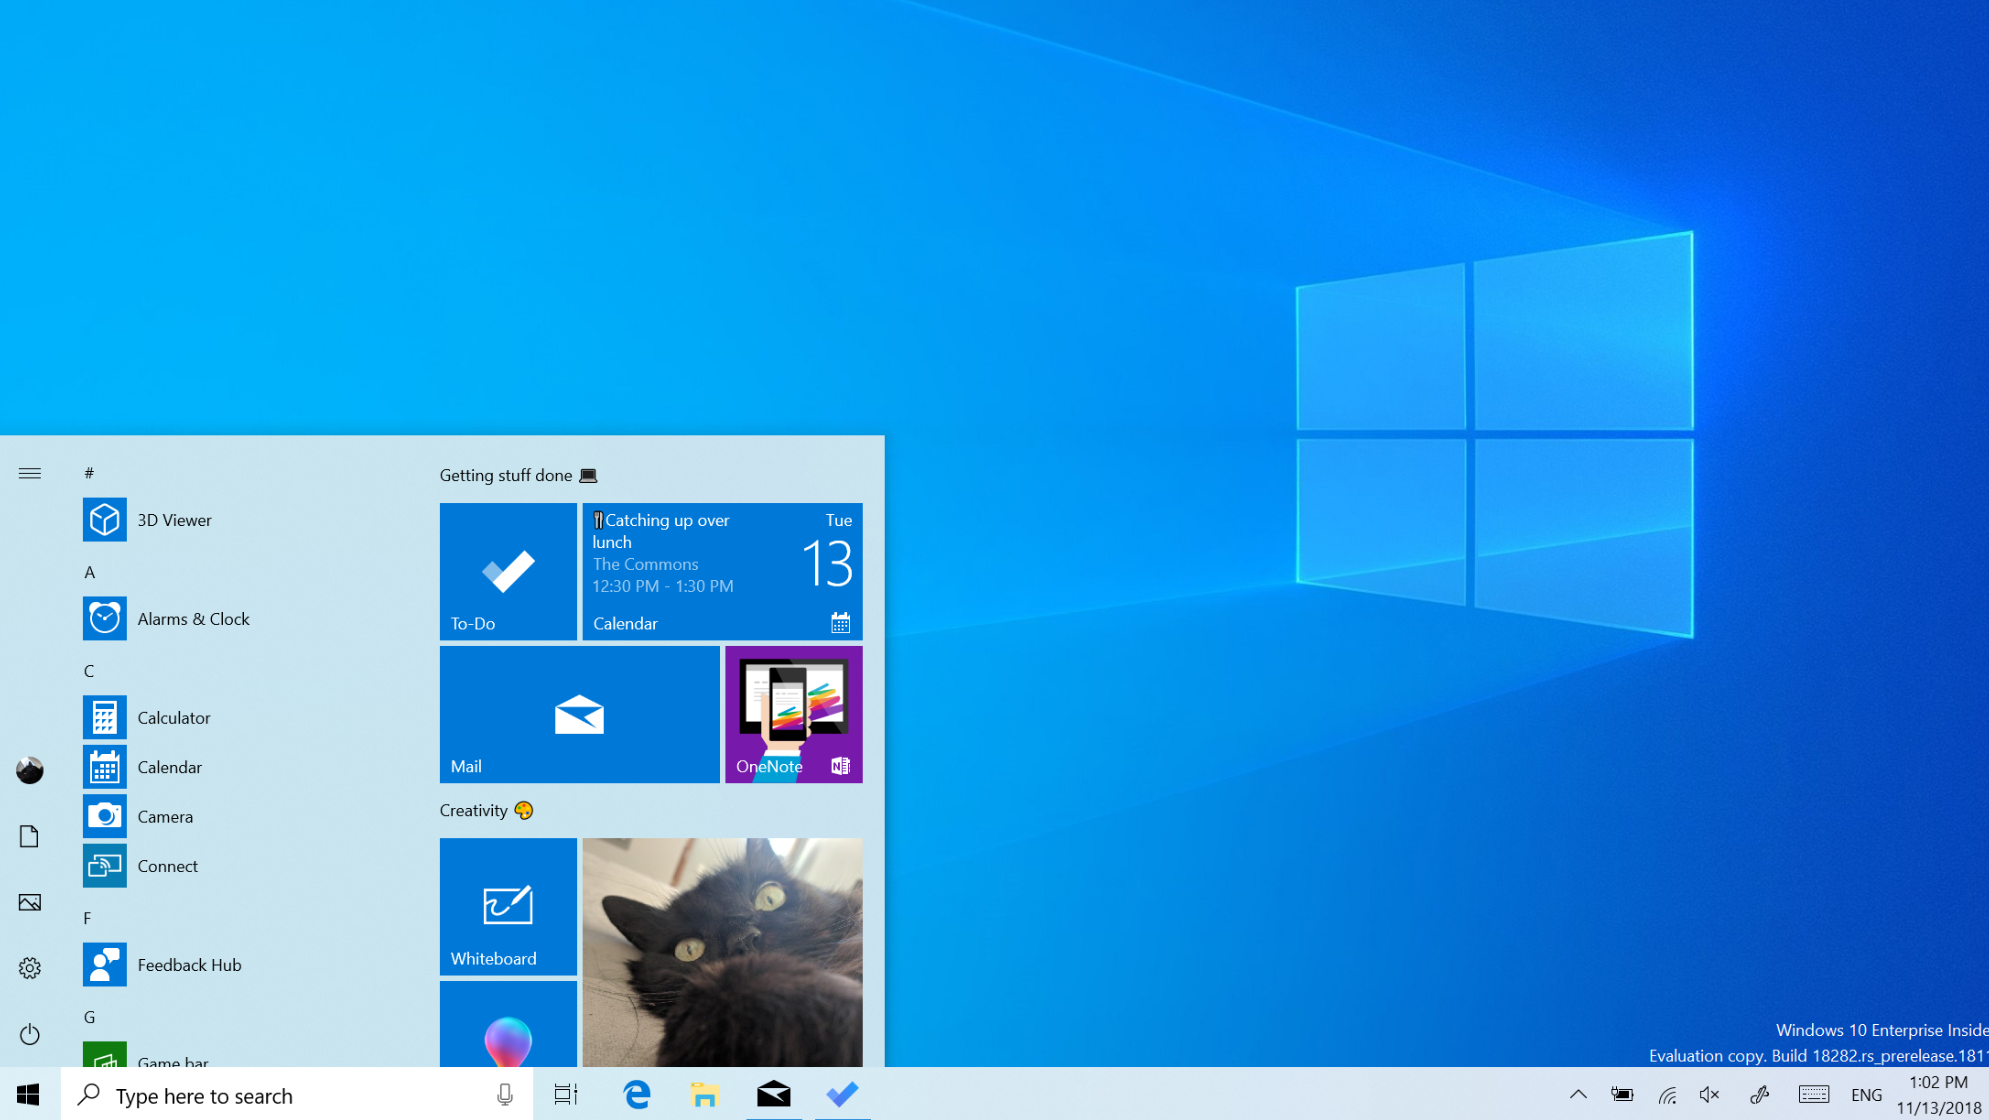This screenshot has width=1989, height=1120.
Task: Open 3D Viewer from the app list
Action: pyautogui.click(x=175, y=519)
